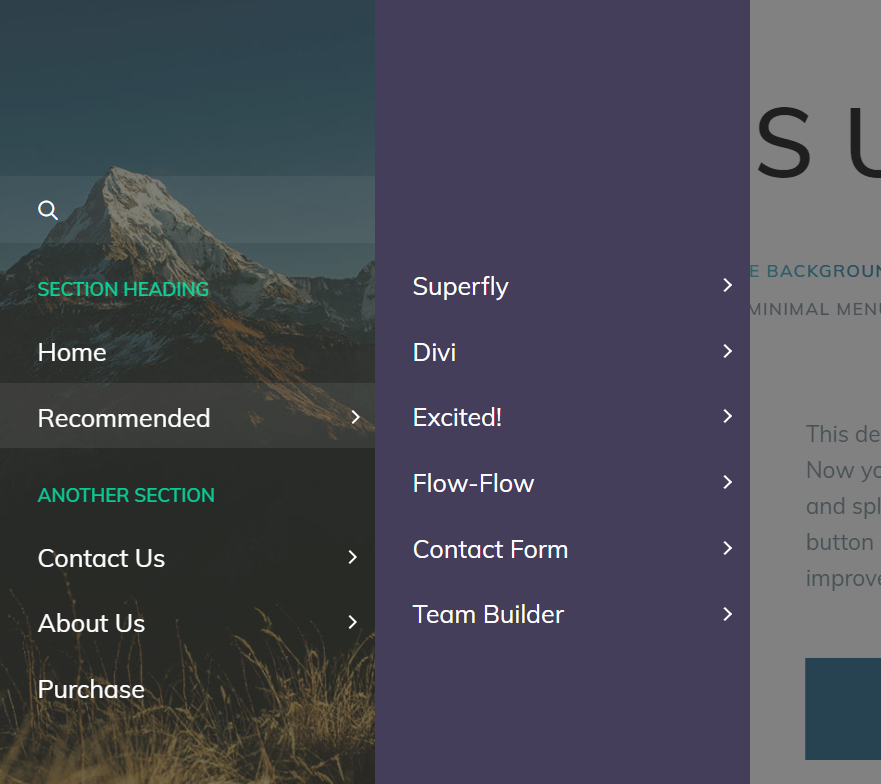Expand the Contact Us submenu chevron
Image resolution: width=881 pixels, height=784 pixels.
[352, 557]
